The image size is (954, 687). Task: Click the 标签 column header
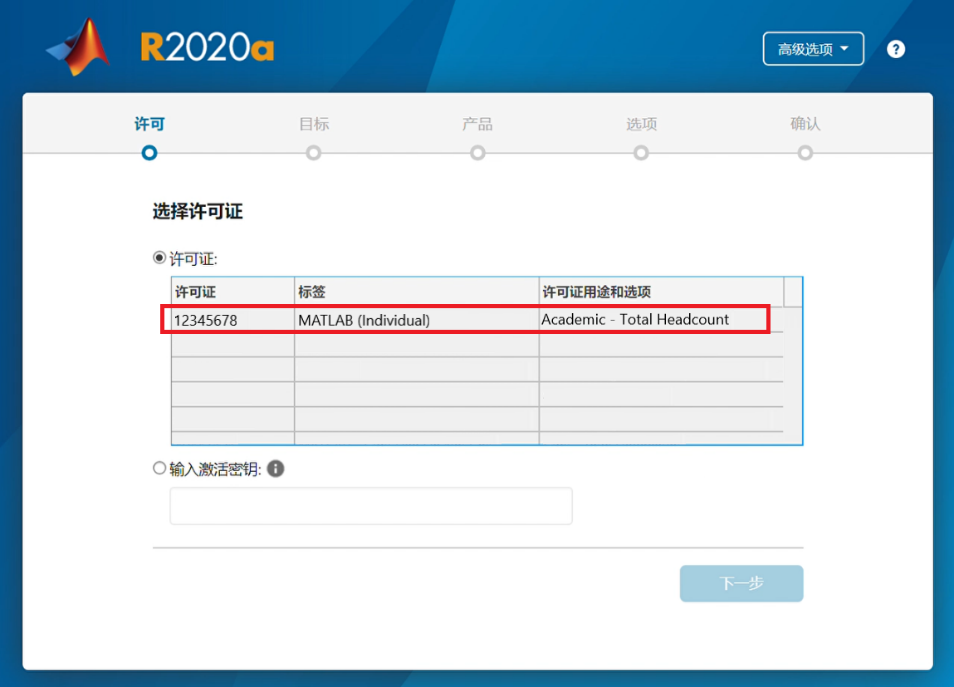417,292
